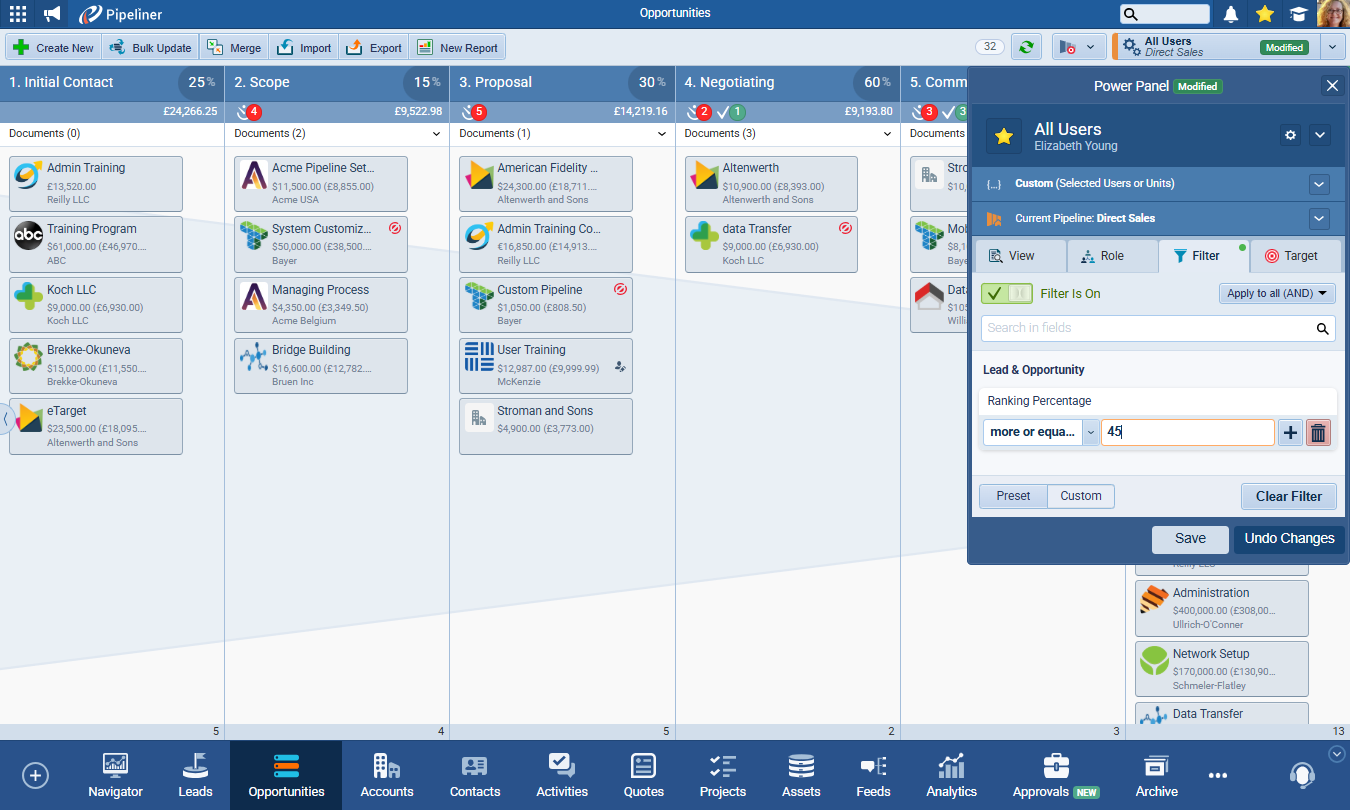Viewport: 1350px width, 810px height.
Task: Open the profile dropdown arrow in toolbar
Action: point(1331,47)
